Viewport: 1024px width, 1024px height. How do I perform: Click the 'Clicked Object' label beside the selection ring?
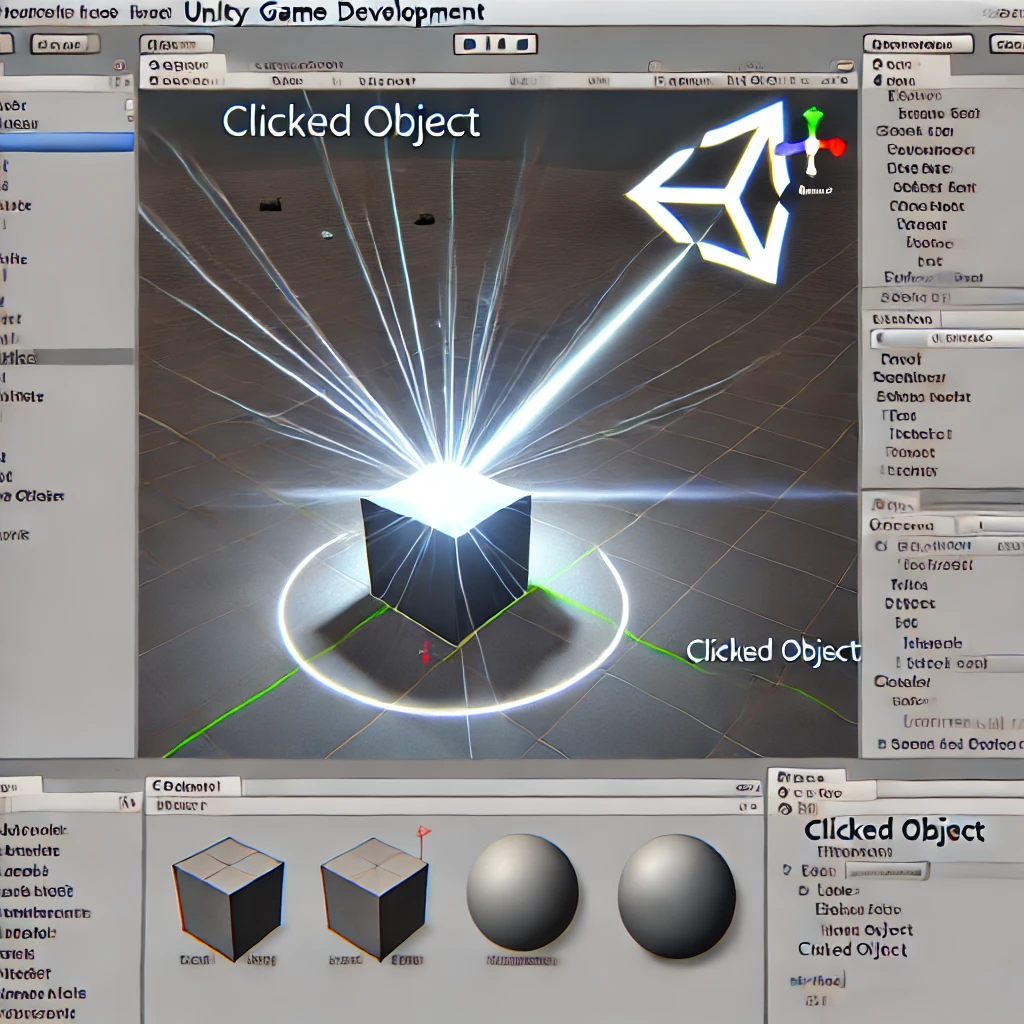coord(773,651)
